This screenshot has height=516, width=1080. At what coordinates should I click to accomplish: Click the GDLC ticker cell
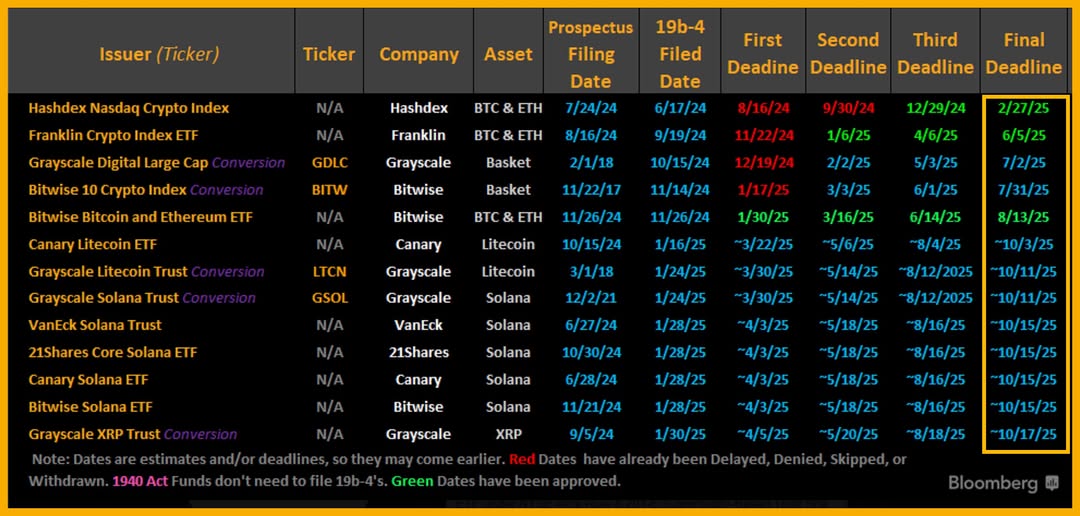tap(329, 162)
